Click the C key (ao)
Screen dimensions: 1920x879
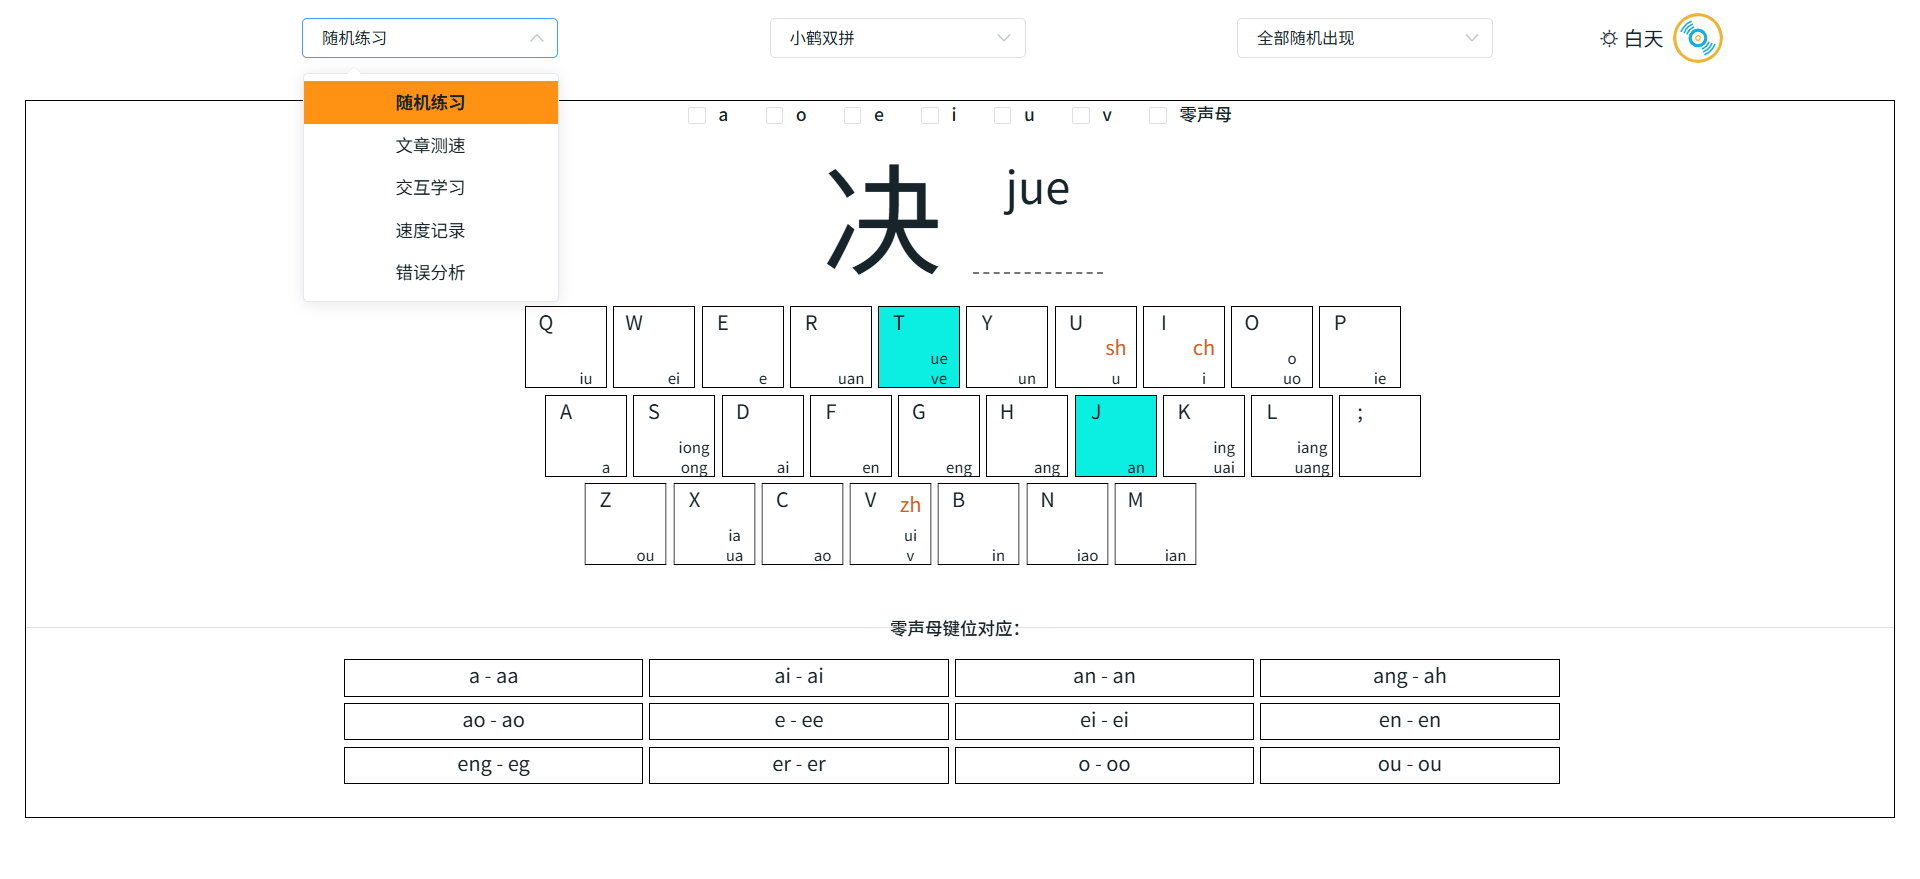click(803, 524)
